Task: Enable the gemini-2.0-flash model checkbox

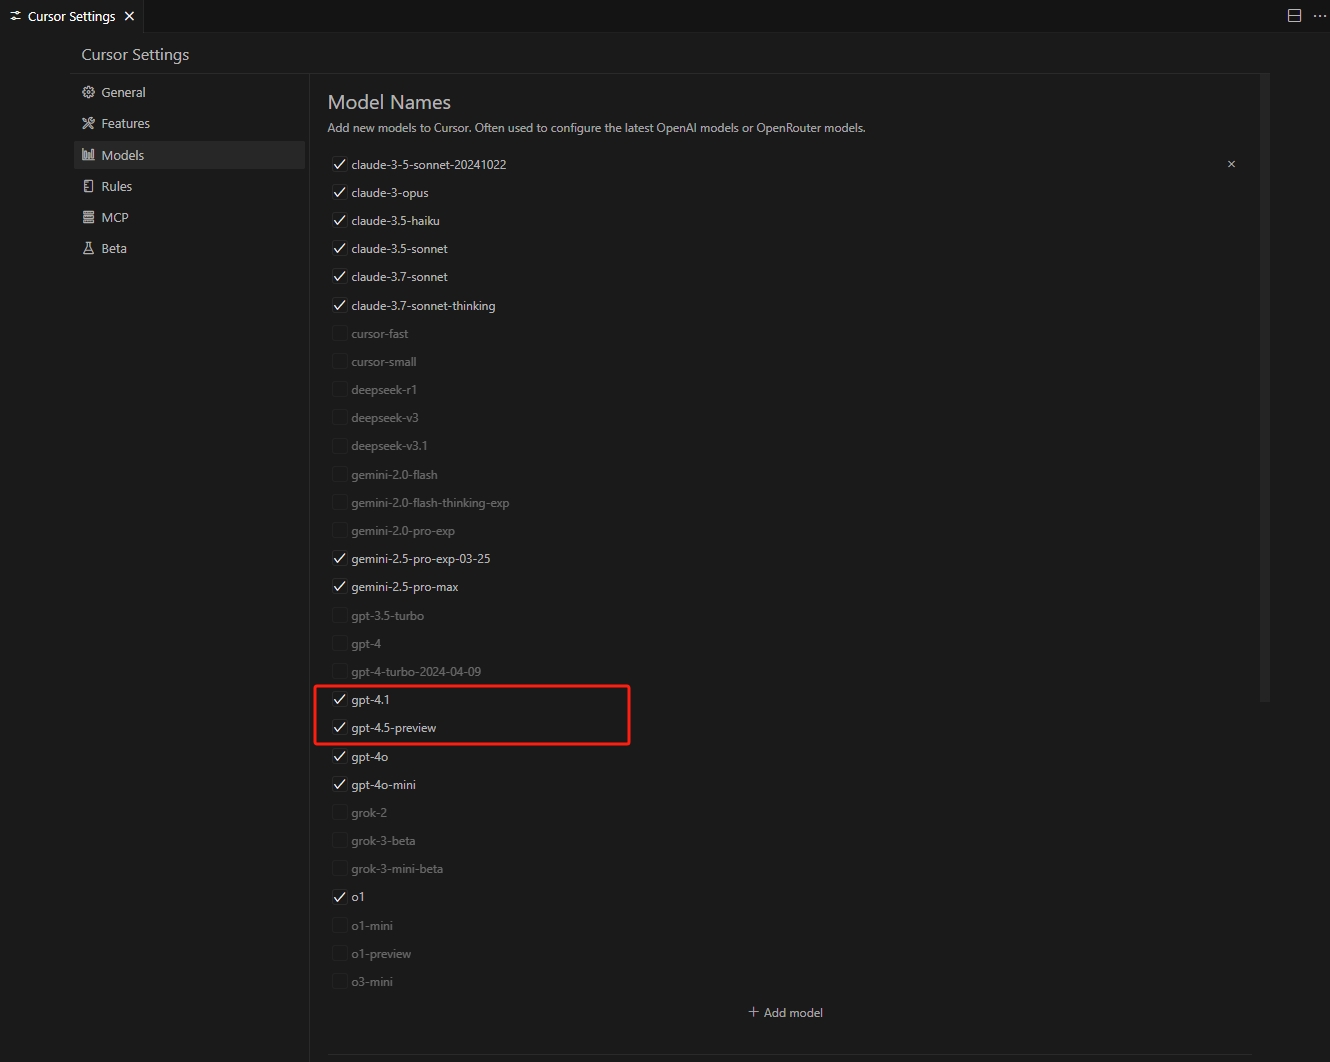Action: point(339,474)
